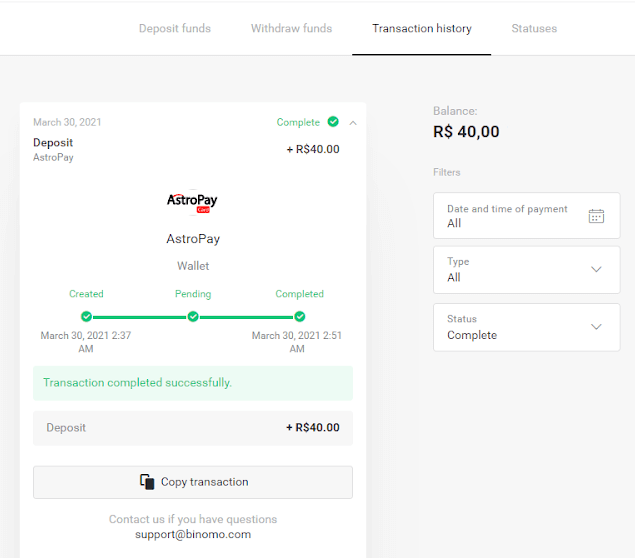635x558 pixels.
Task: Open the Statuses tab
Action: [x=534, y=28]
